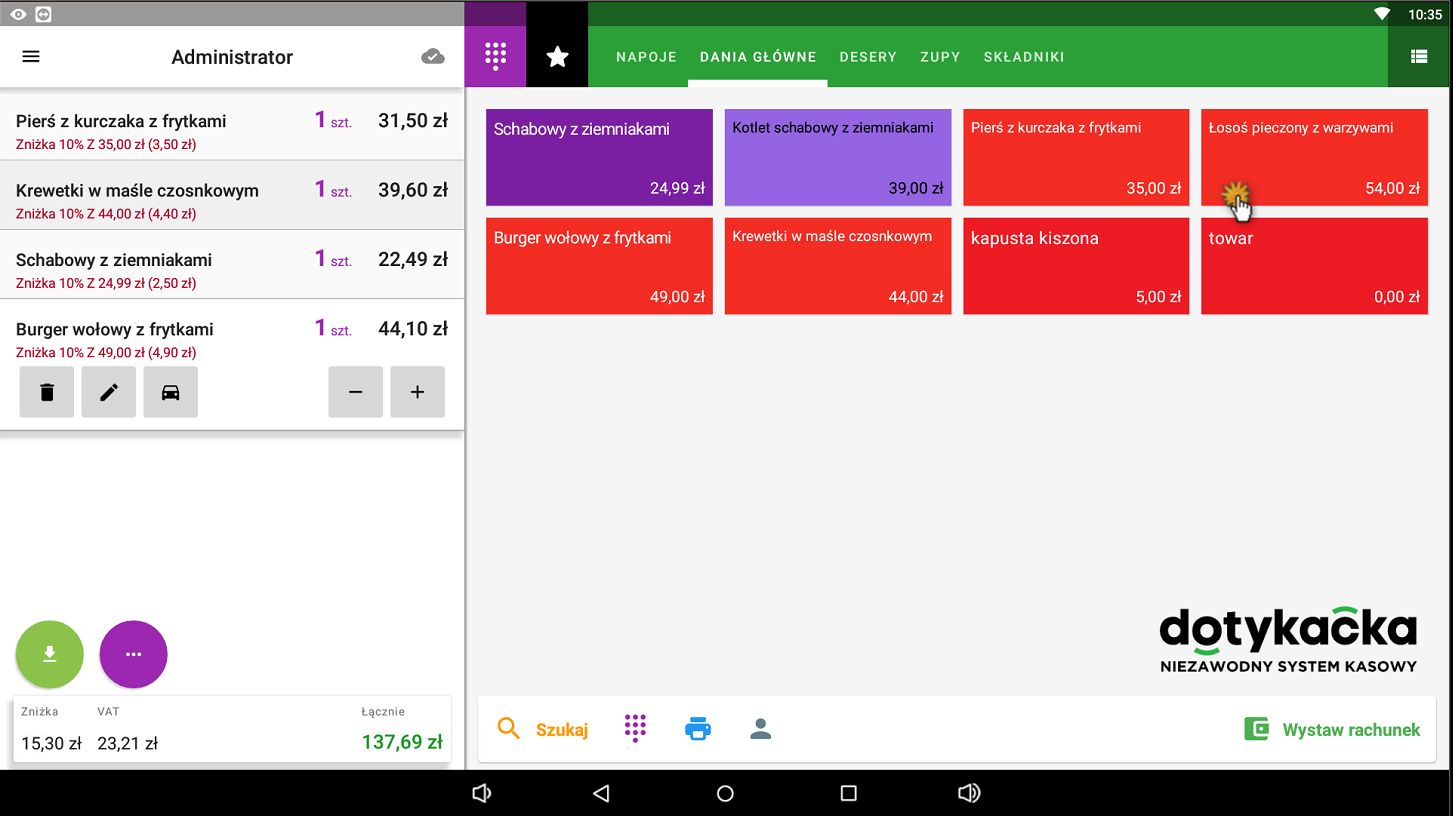Click the cloud sync status icon

433,57
